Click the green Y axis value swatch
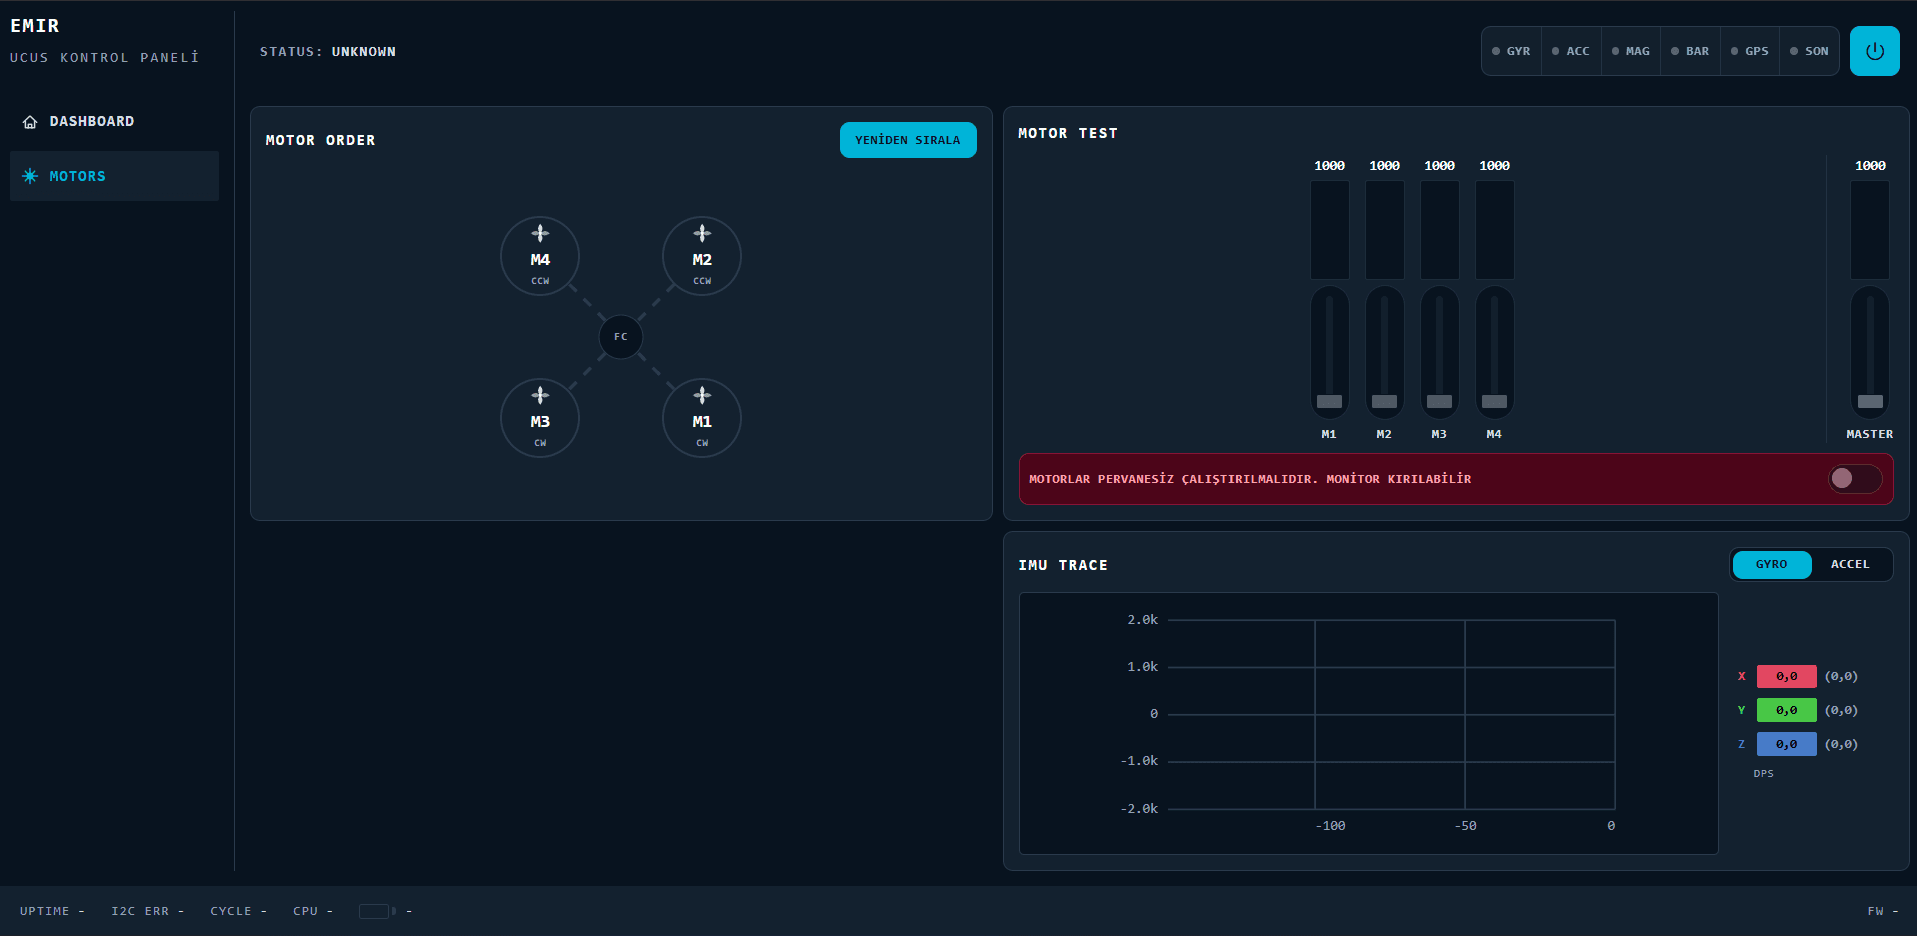Screen dimensions: 1917x936 click(x=1786, y=711)
